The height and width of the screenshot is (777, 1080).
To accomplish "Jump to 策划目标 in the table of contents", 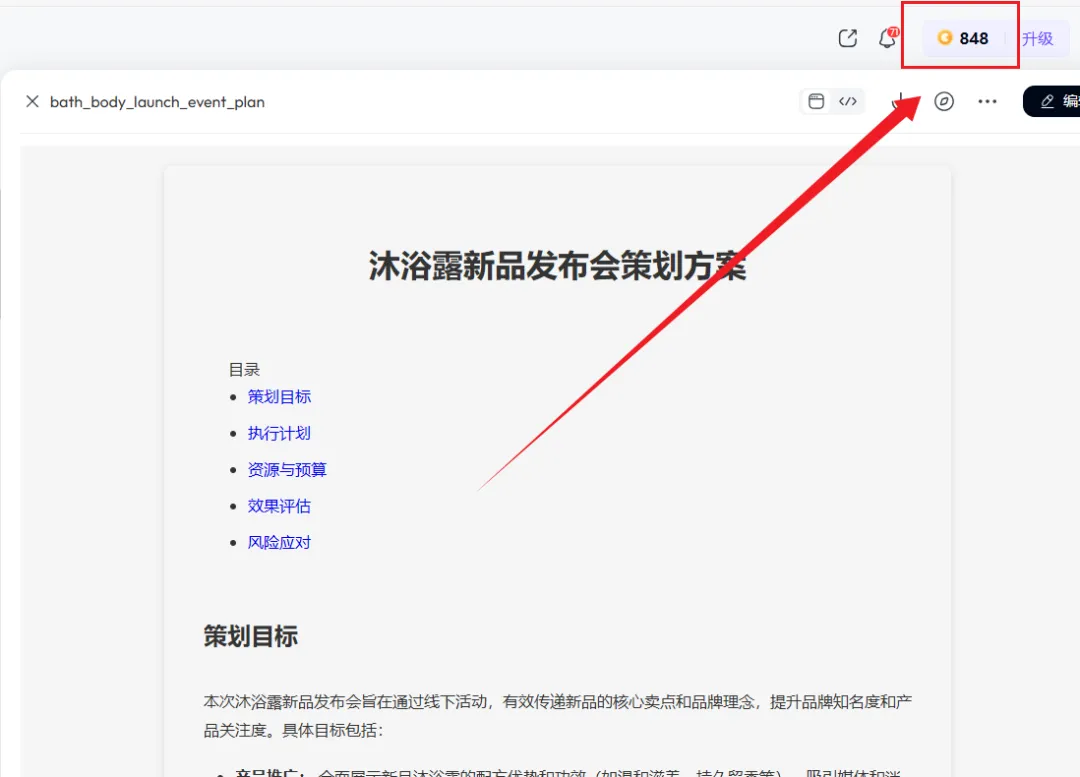I will [x=279, y=397].
